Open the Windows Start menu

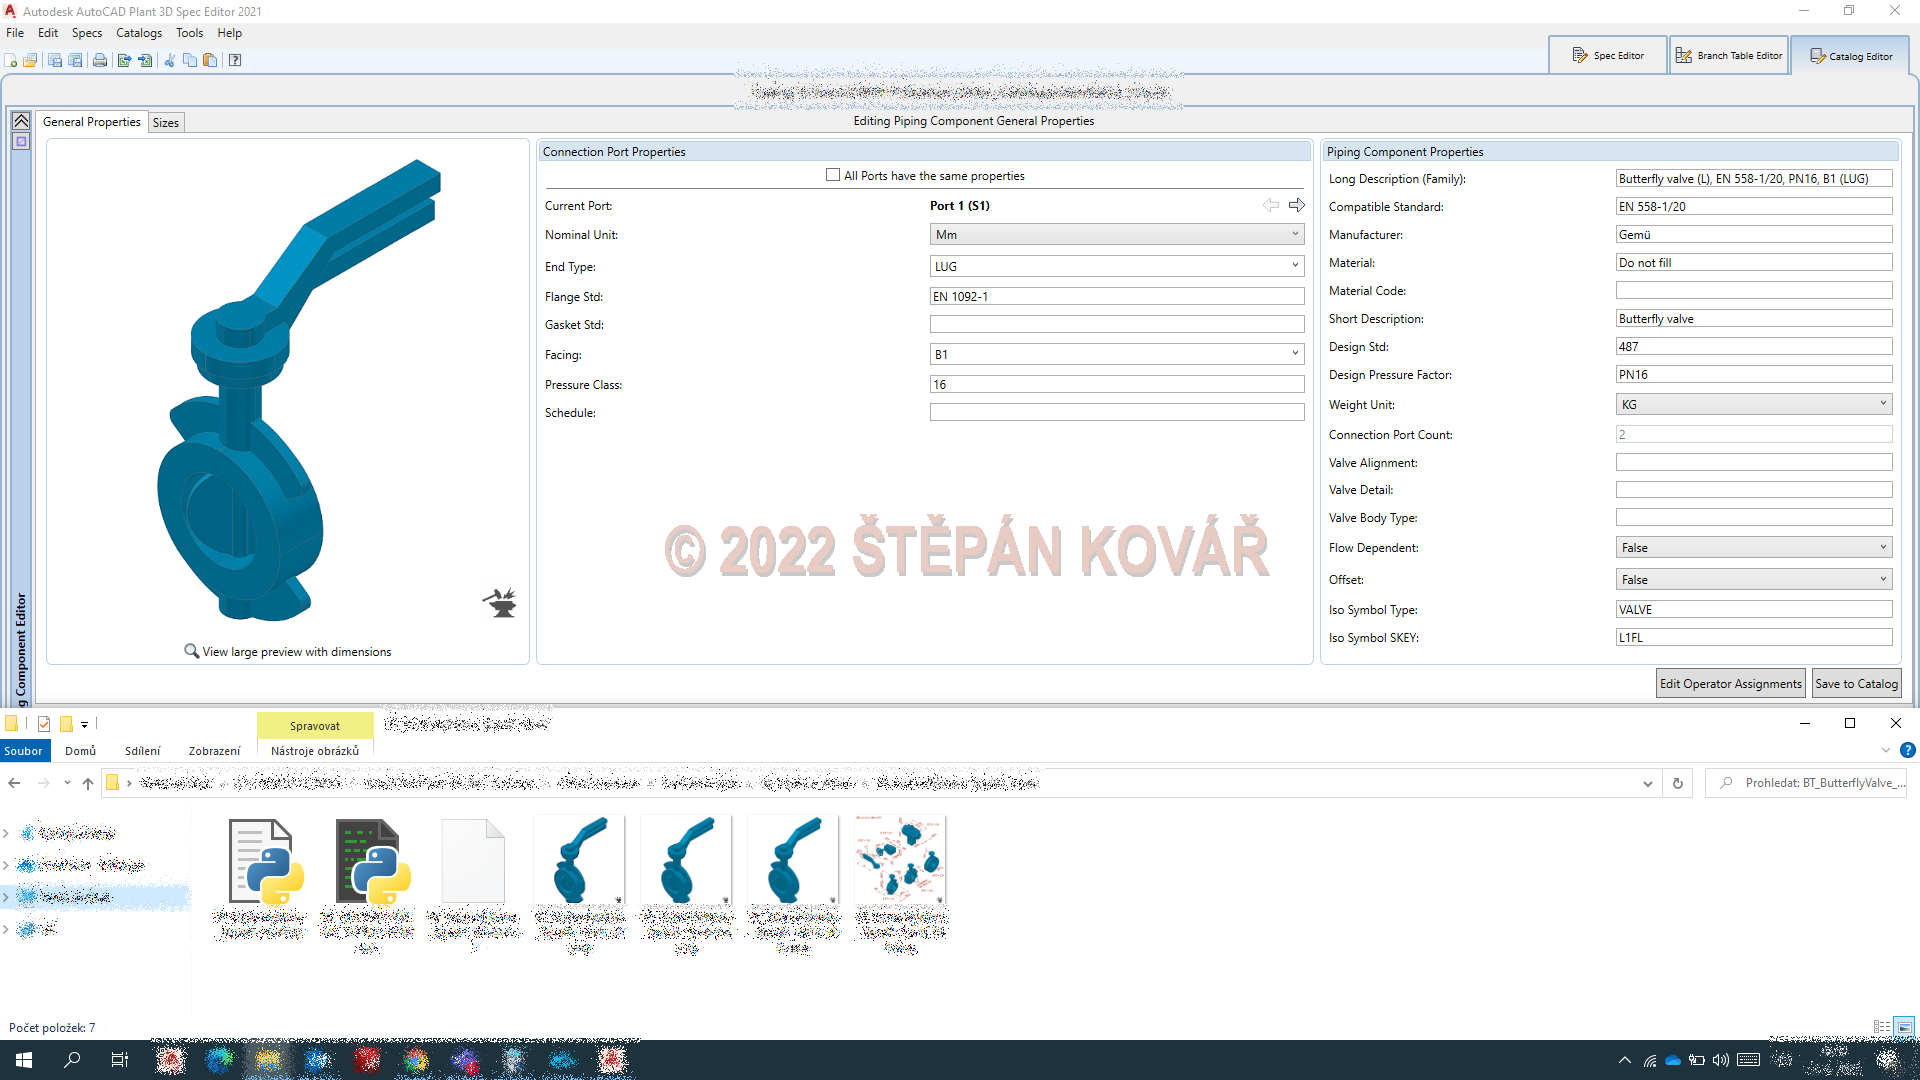click(x=24, y=1060)
